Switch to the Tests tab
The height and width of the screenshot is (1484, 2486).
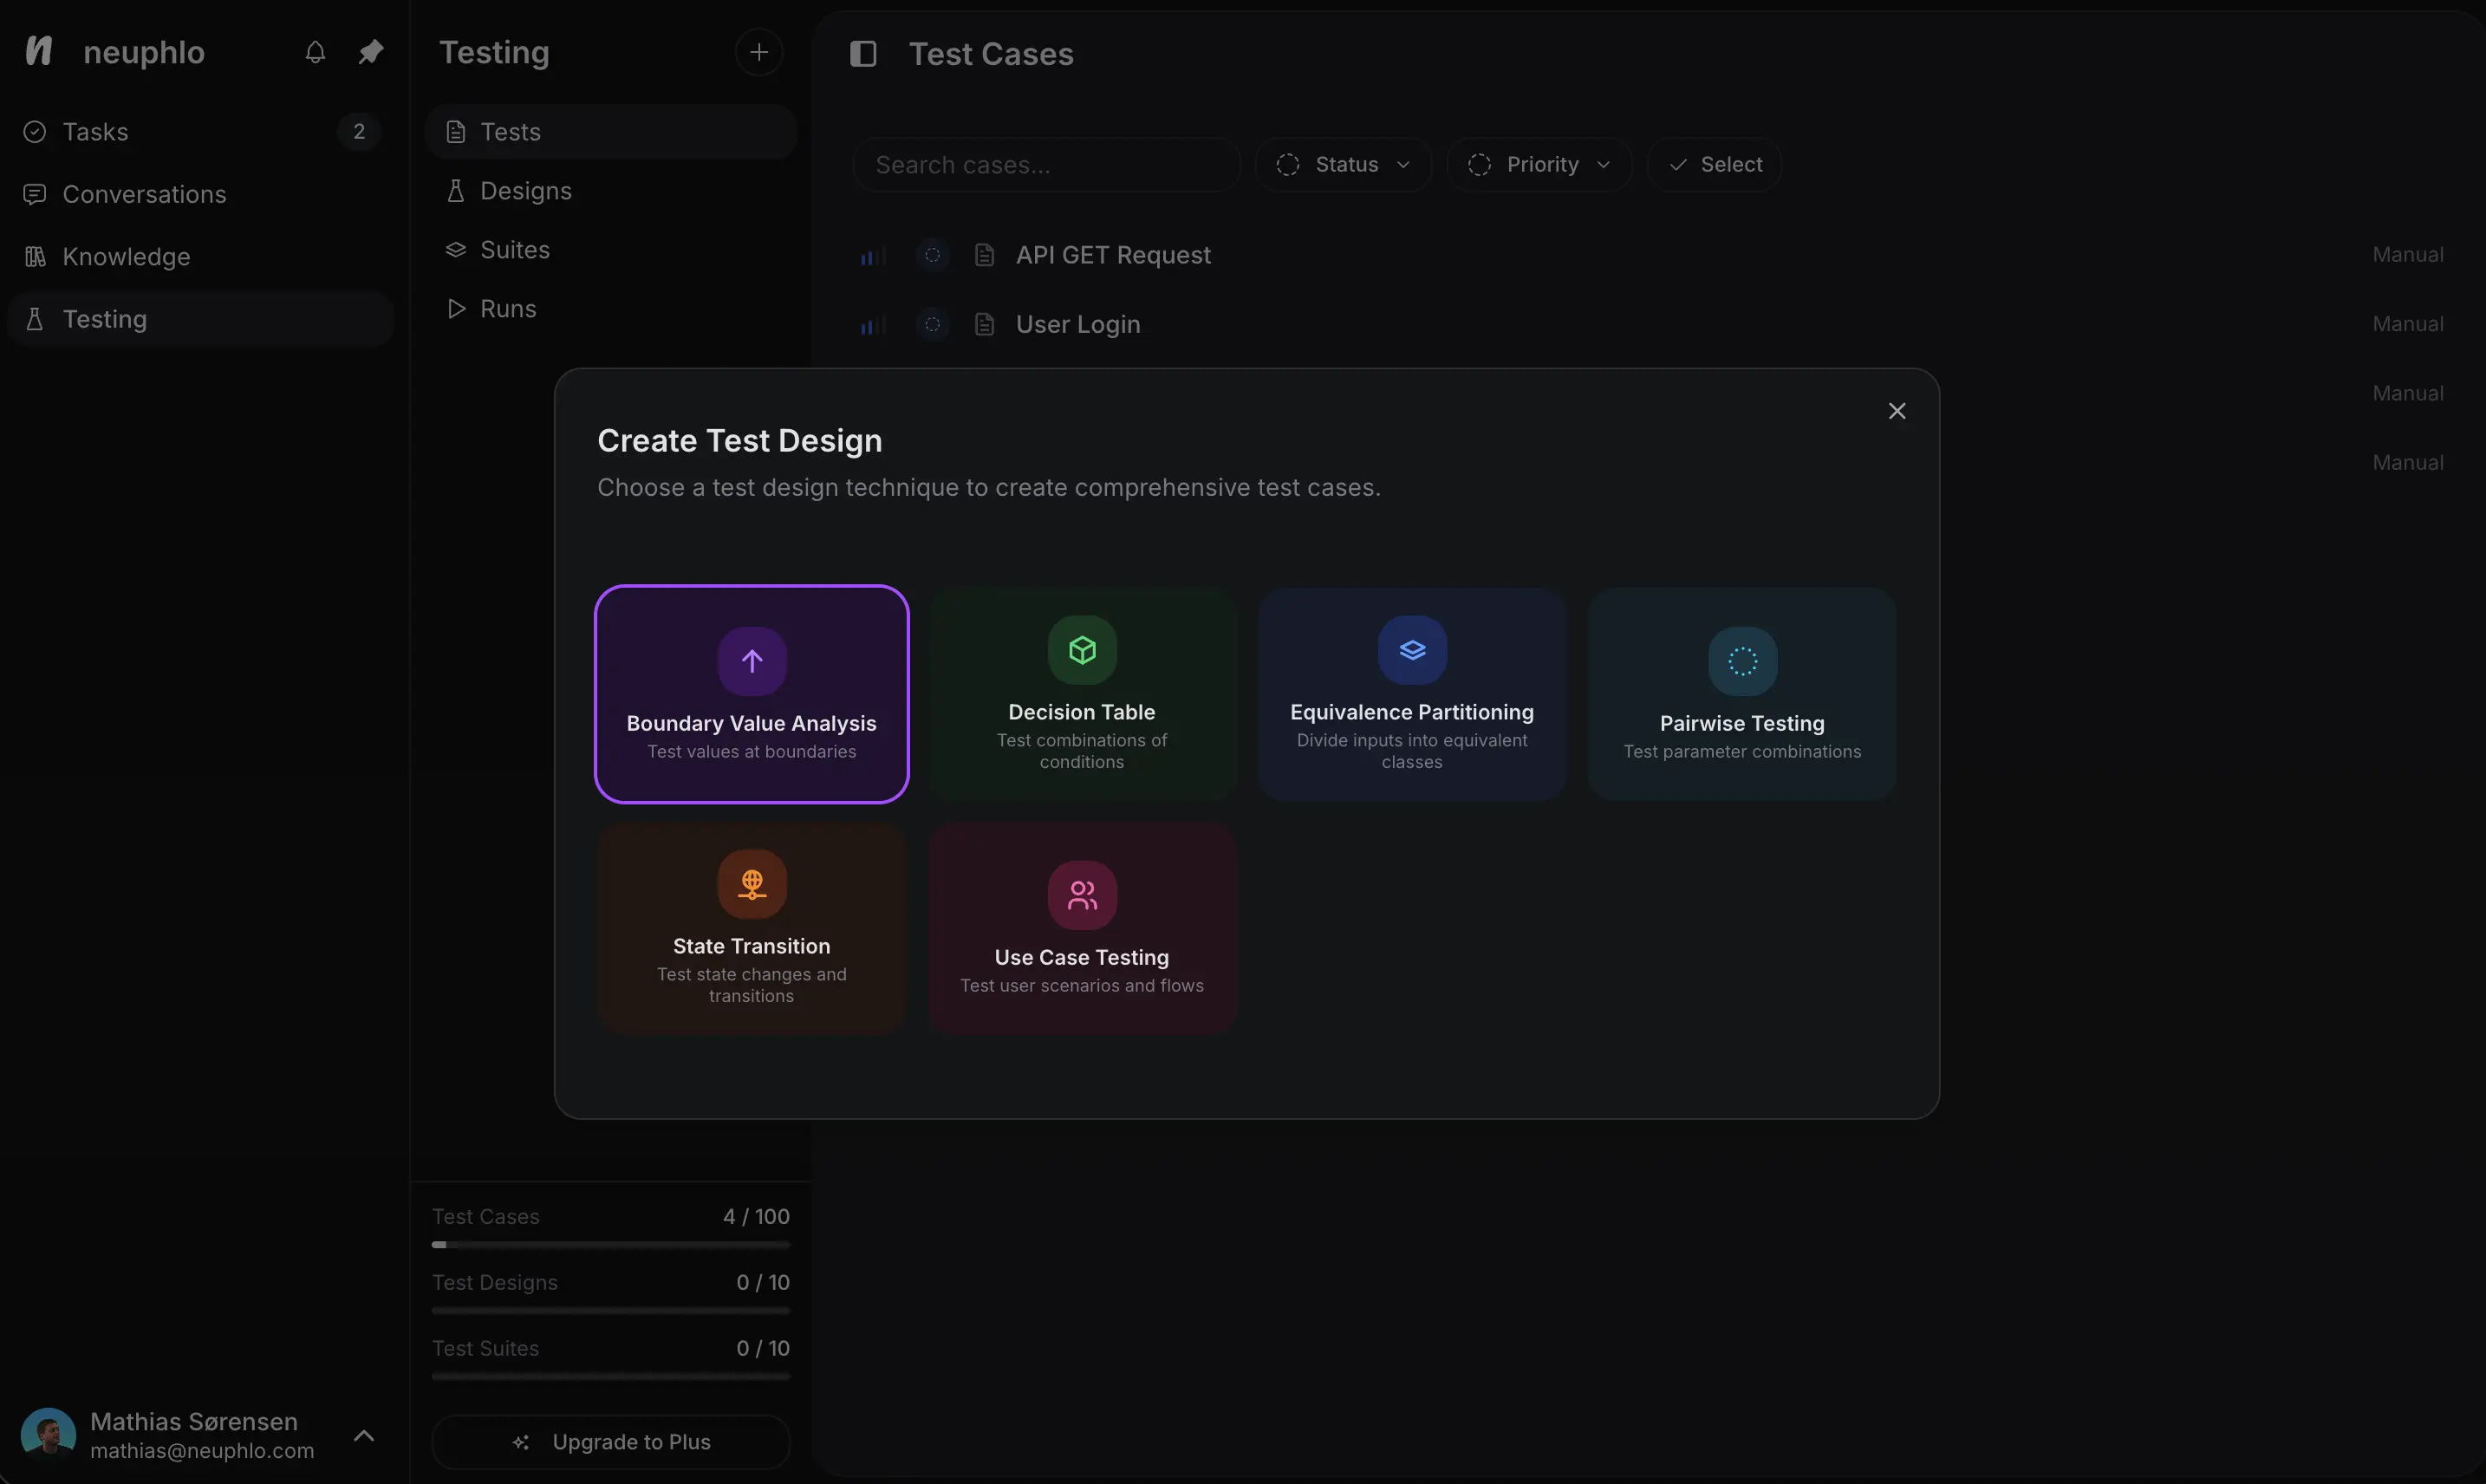click(x=510, y=131)
